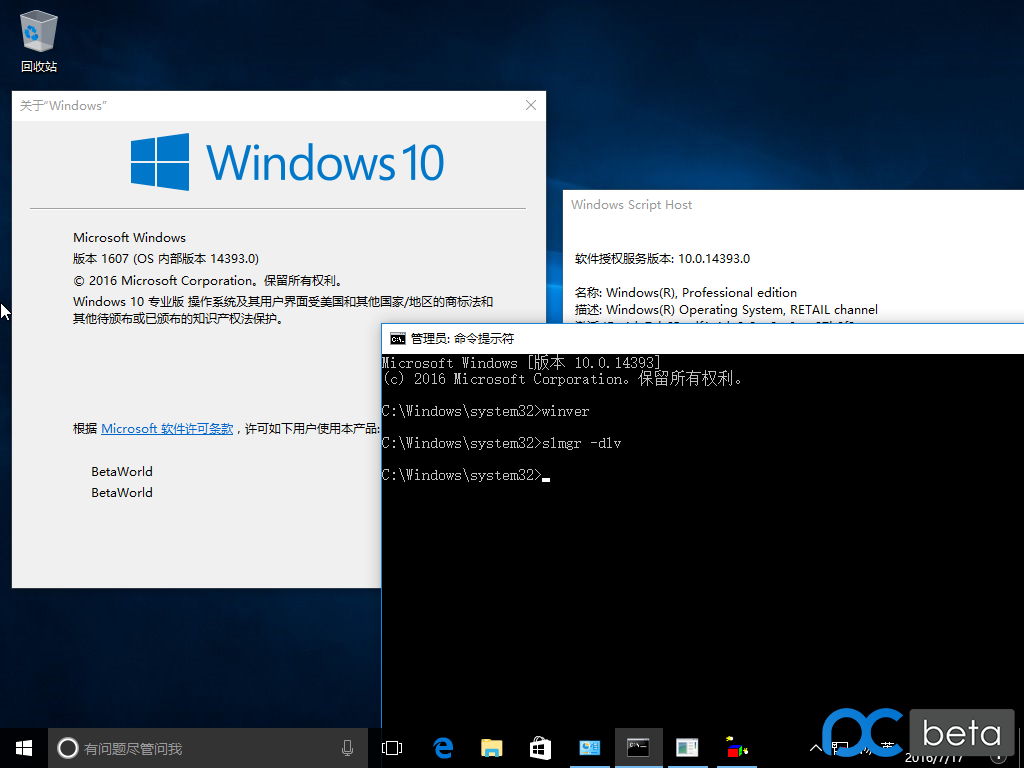
Task: Click 'Microsoft Windows' text in About dialog
Action: point(129,238)
